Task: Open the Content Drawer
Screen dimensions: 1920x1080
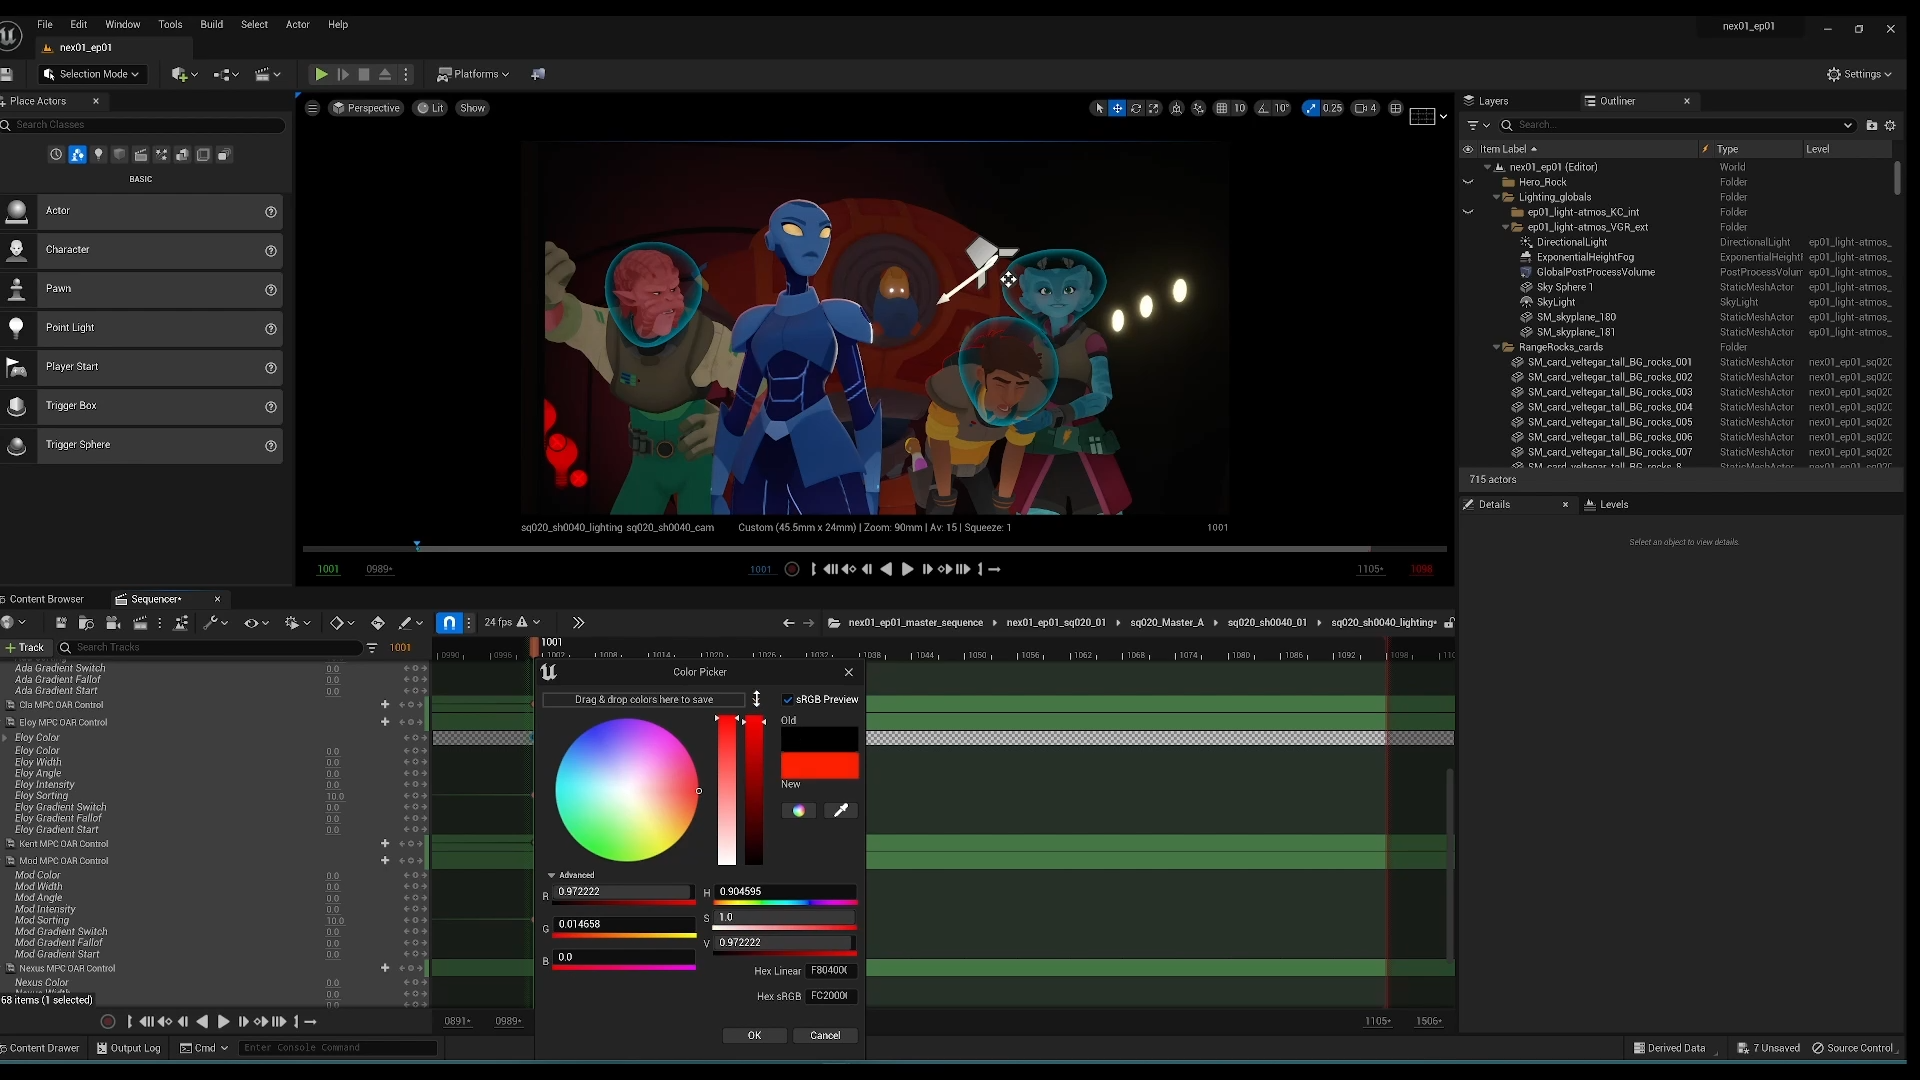Action: pyautogui.click(x=40, y=1048)
